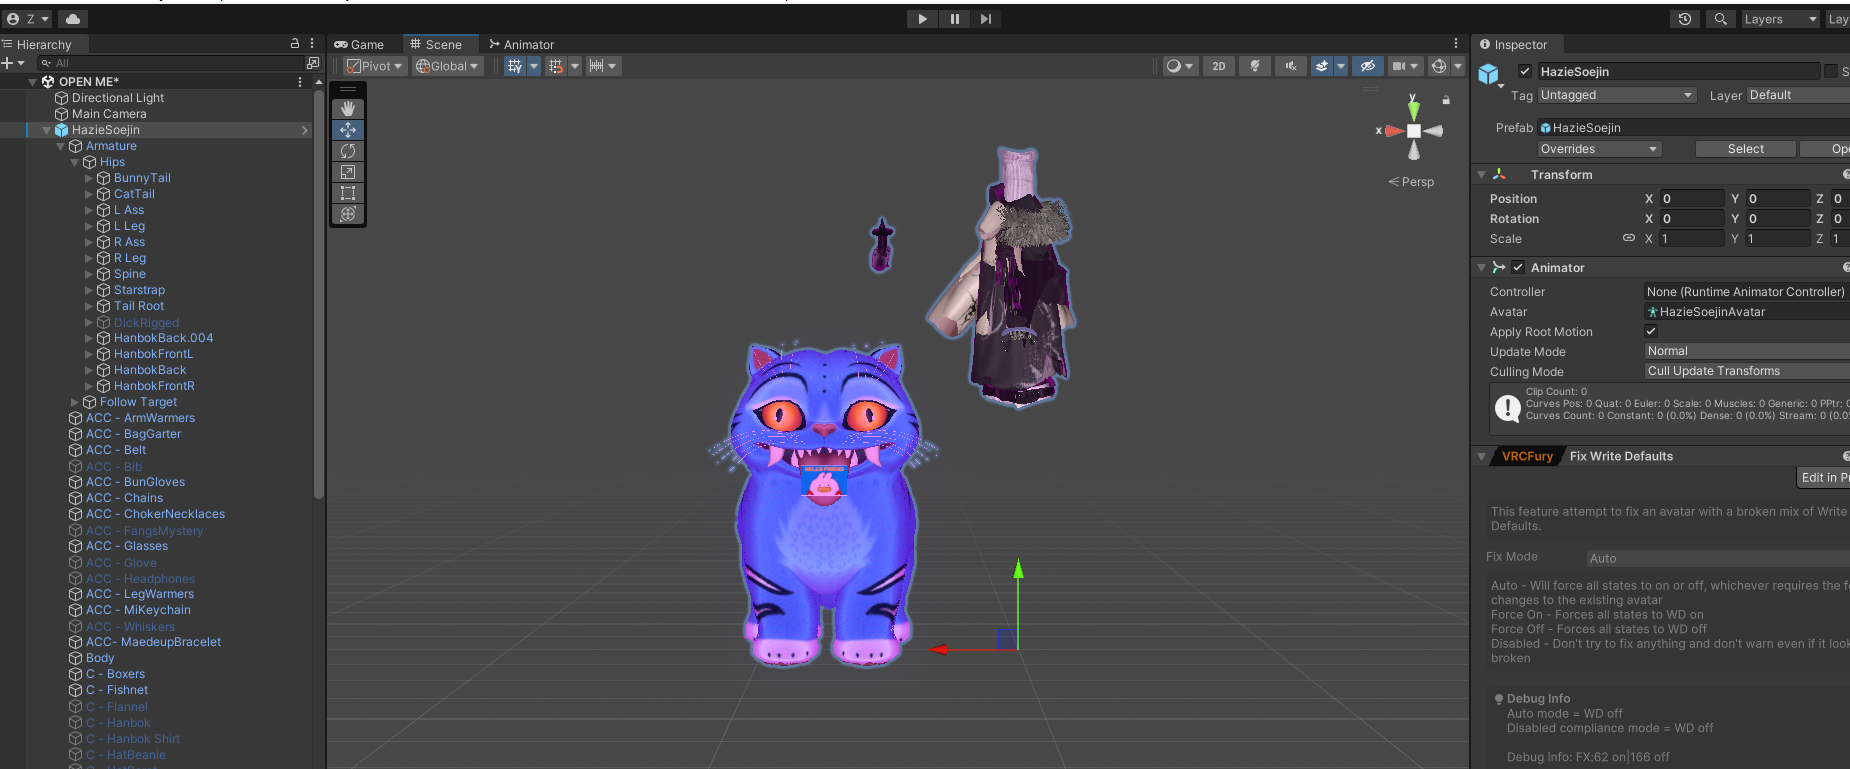Collapse the Hips tree node
Screen dimensions: 1850x769
(75, 162)
